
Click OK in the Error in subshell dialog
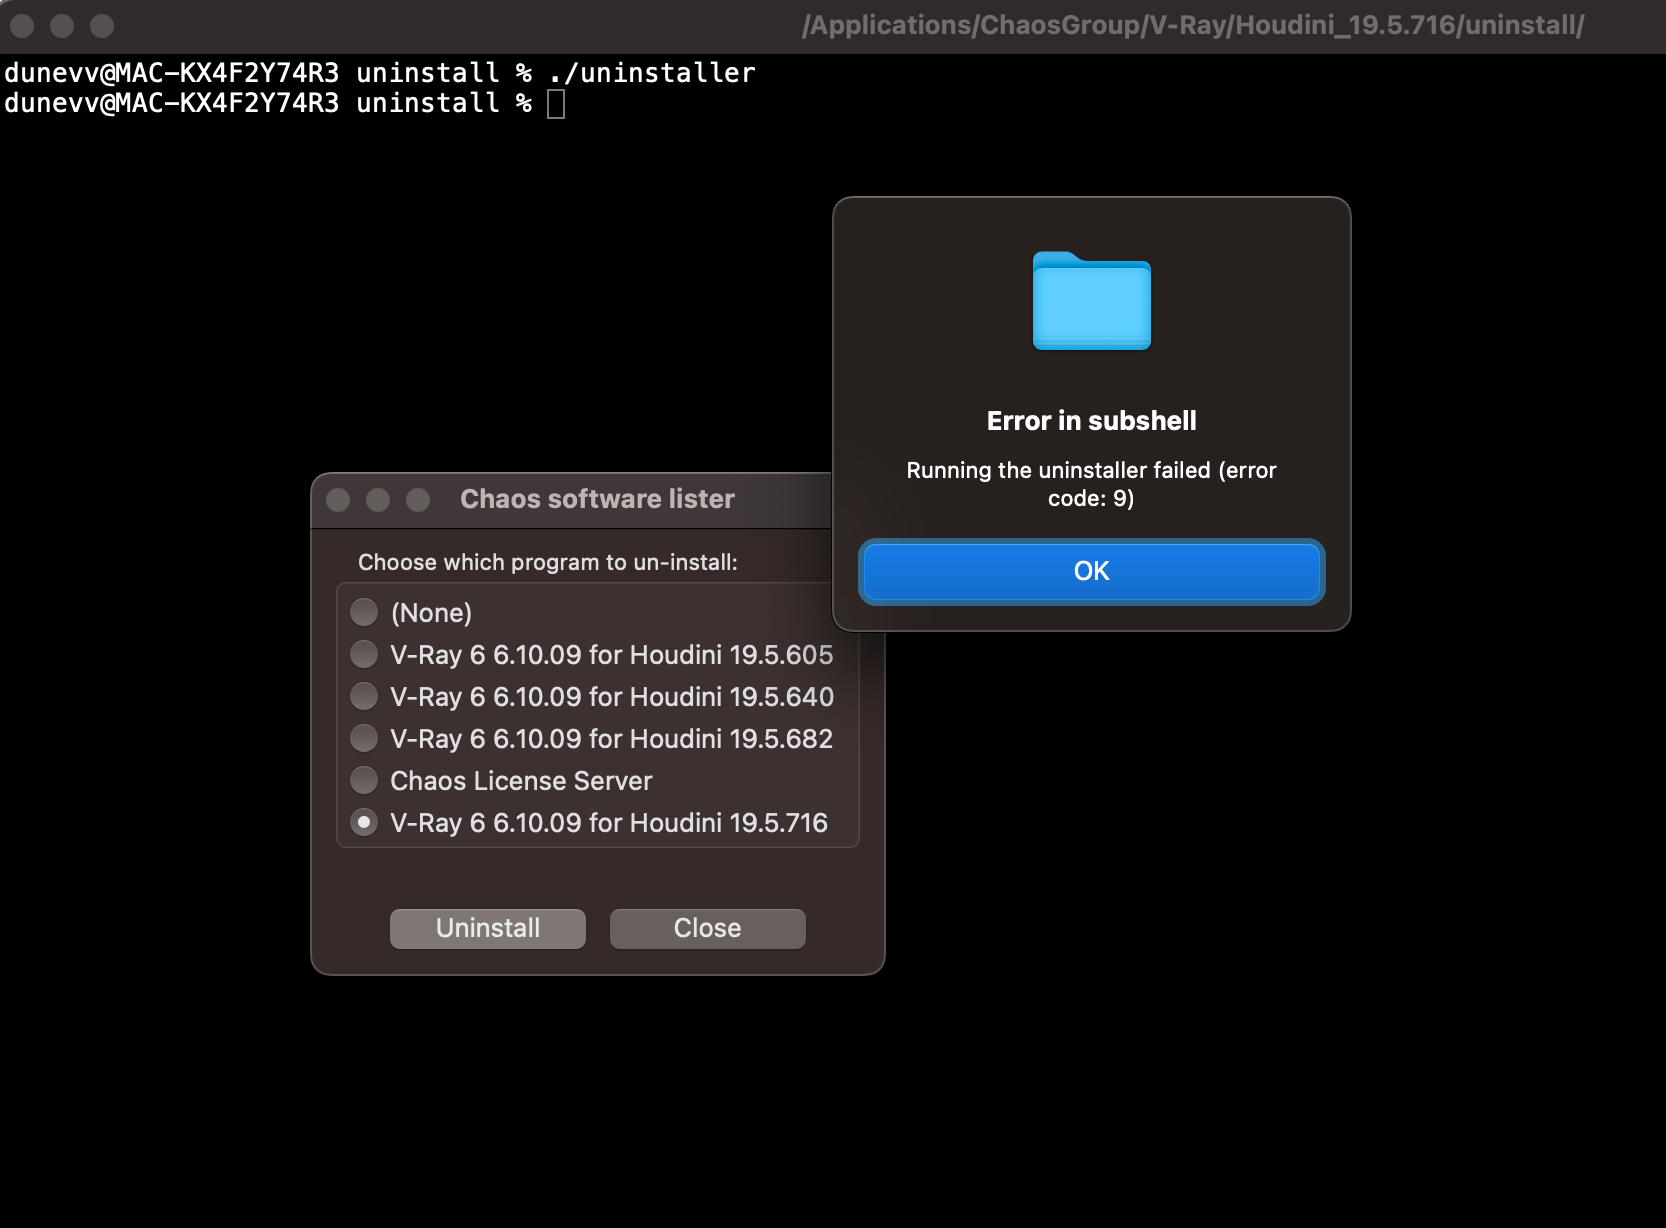1091,571
